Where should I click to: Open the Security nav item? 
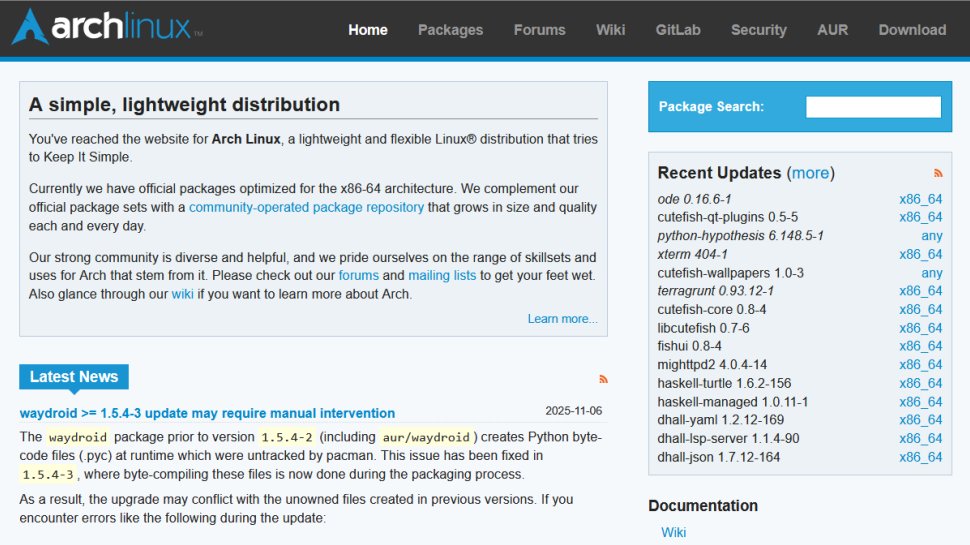tap(758, 30)
